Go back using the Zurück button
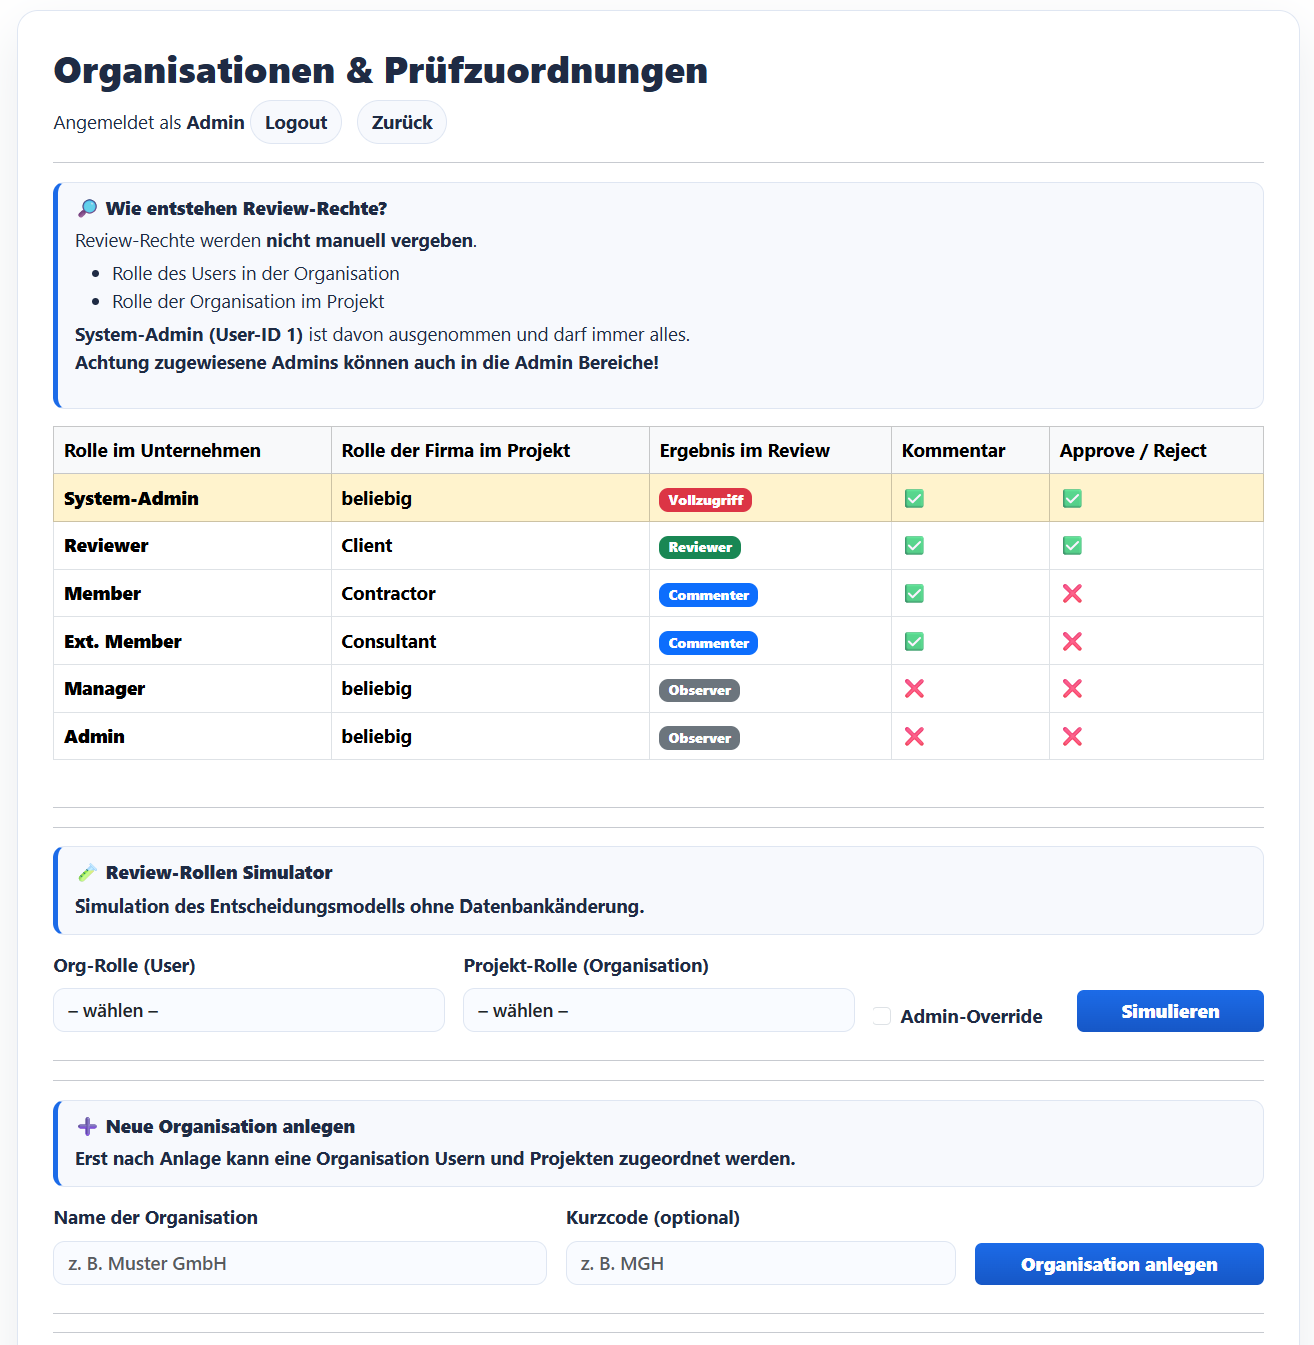 pos(402,122)
